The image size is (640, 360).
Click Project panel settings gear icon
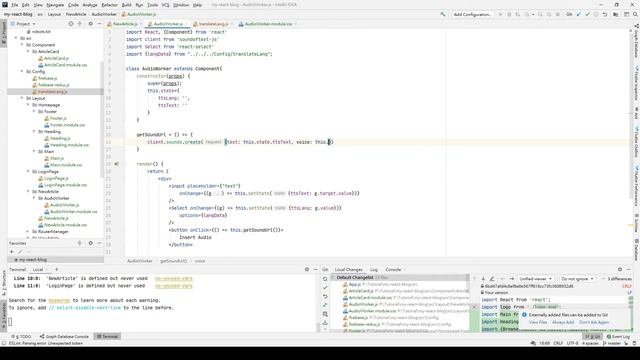point(91,24)
